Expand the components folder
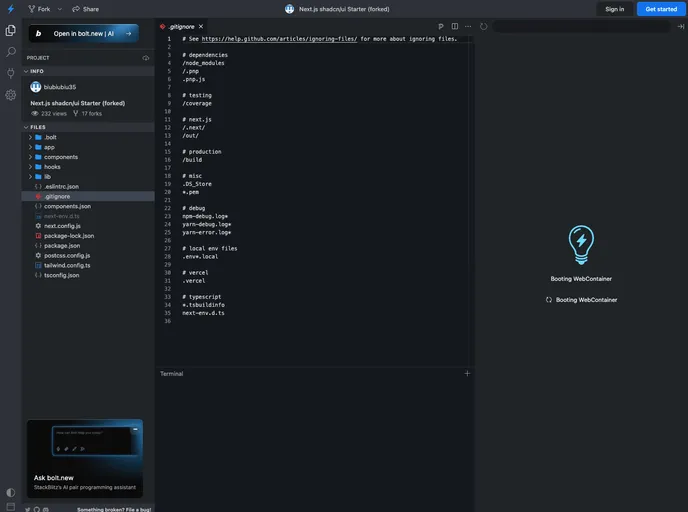 point(88,157)
